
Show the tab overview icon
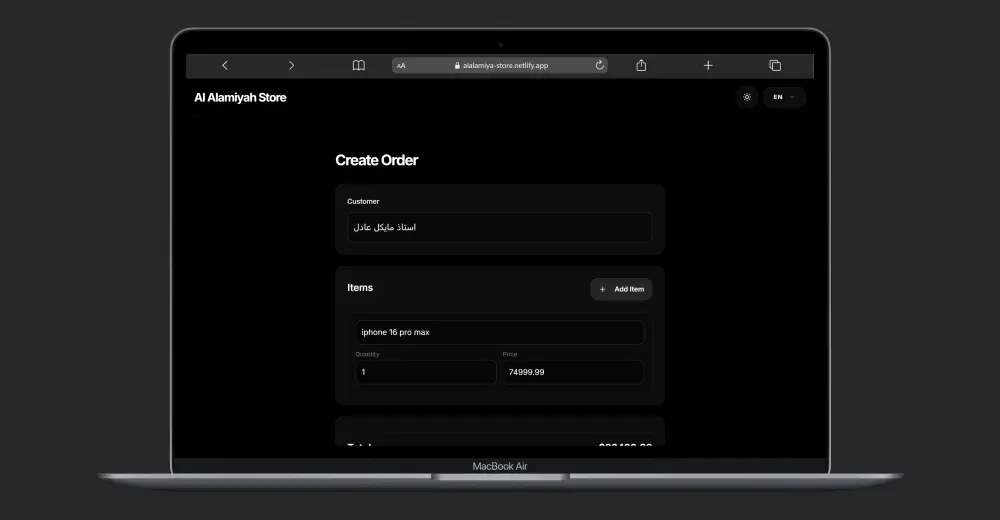tap(775, 65)
